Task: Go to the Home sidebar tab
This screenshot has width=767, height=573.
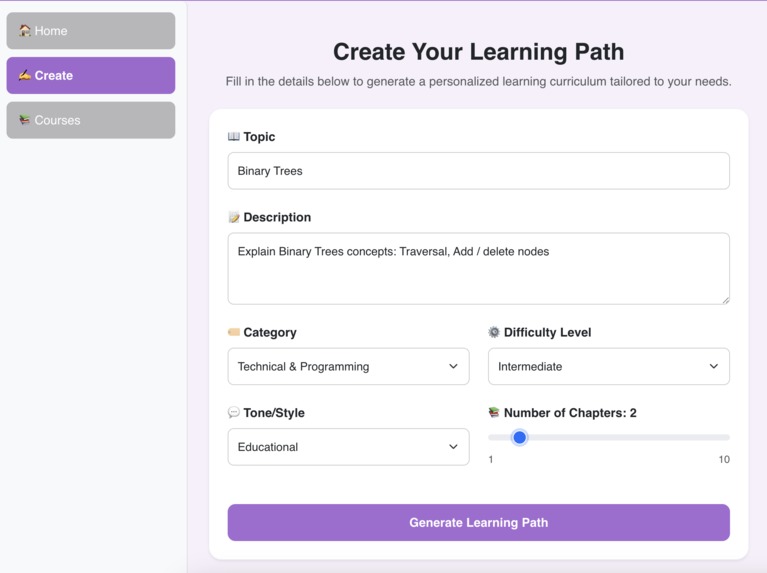Action: click(91, 31)
